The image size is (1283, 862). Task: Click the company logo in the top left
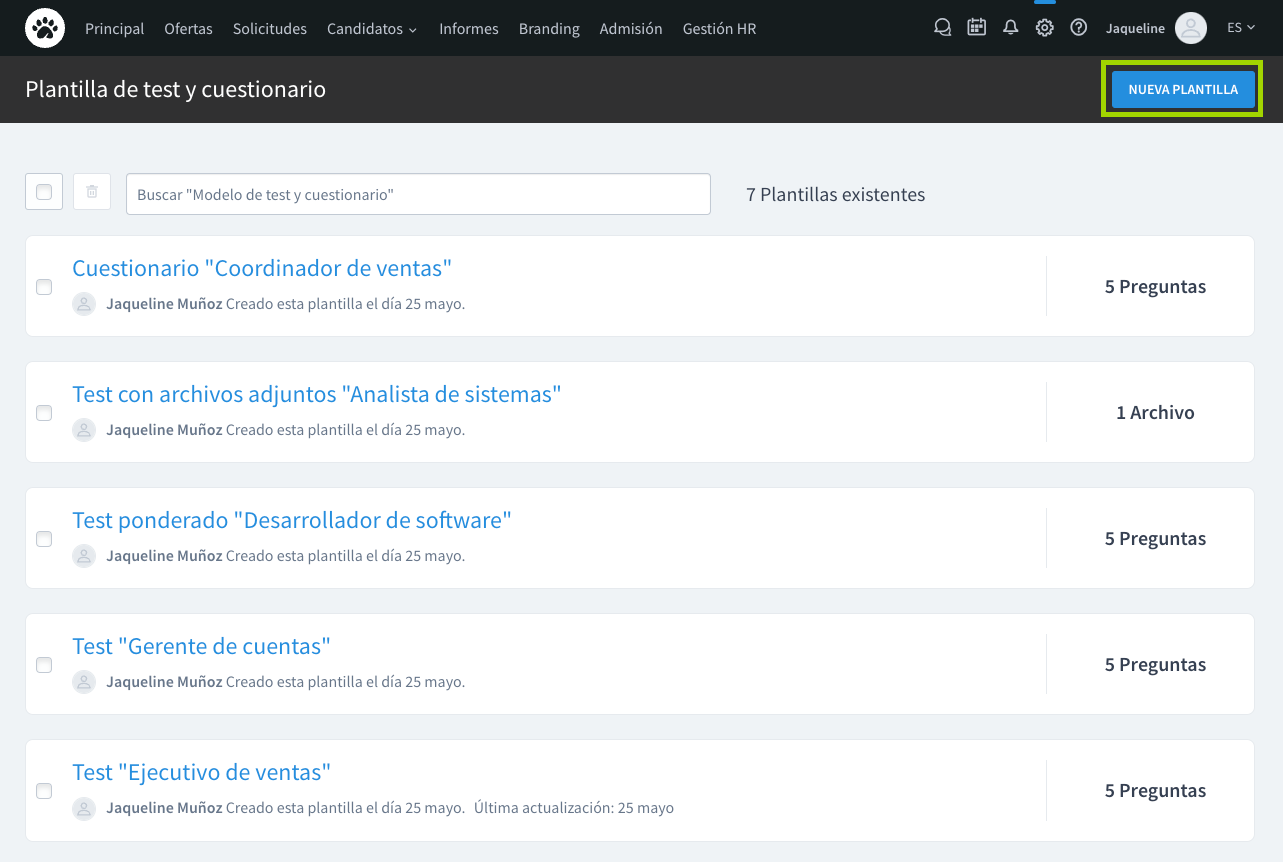(x=44, y=27)
